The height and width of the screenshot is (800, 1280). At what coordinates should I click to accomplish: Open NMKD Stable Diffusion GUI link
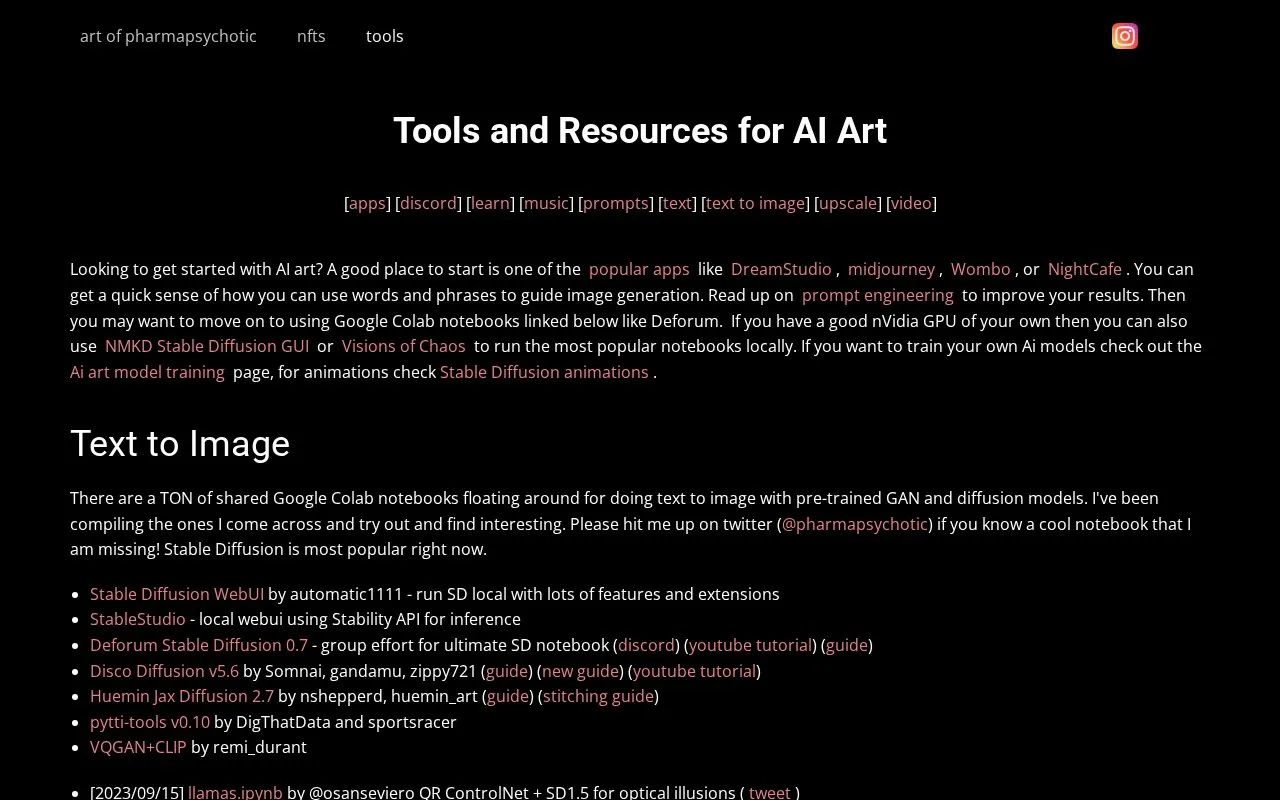207,346
